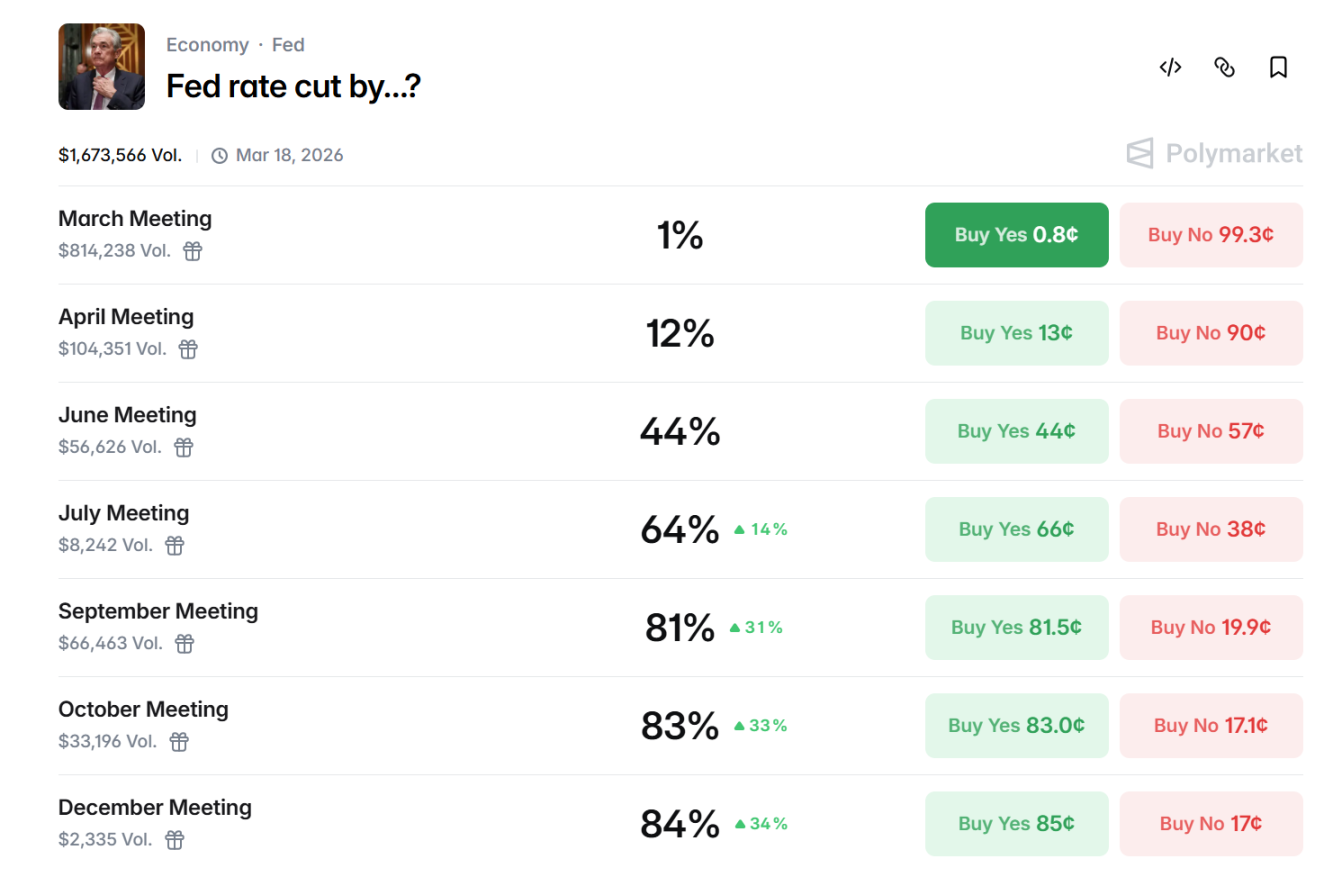
Task: Choose Buy No 38¢ for July
Action: pyautogui.click(x=1210, y=529)
